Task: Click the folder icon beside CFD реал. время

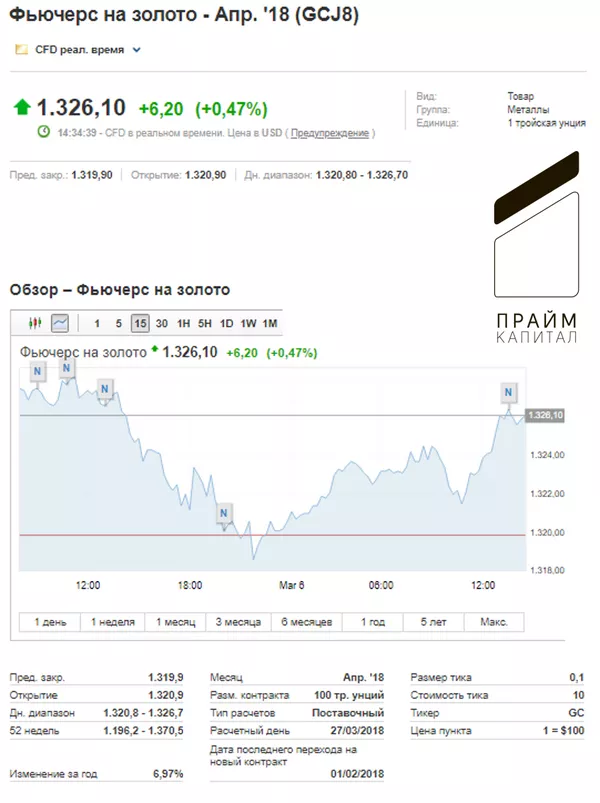Action: 22,50
